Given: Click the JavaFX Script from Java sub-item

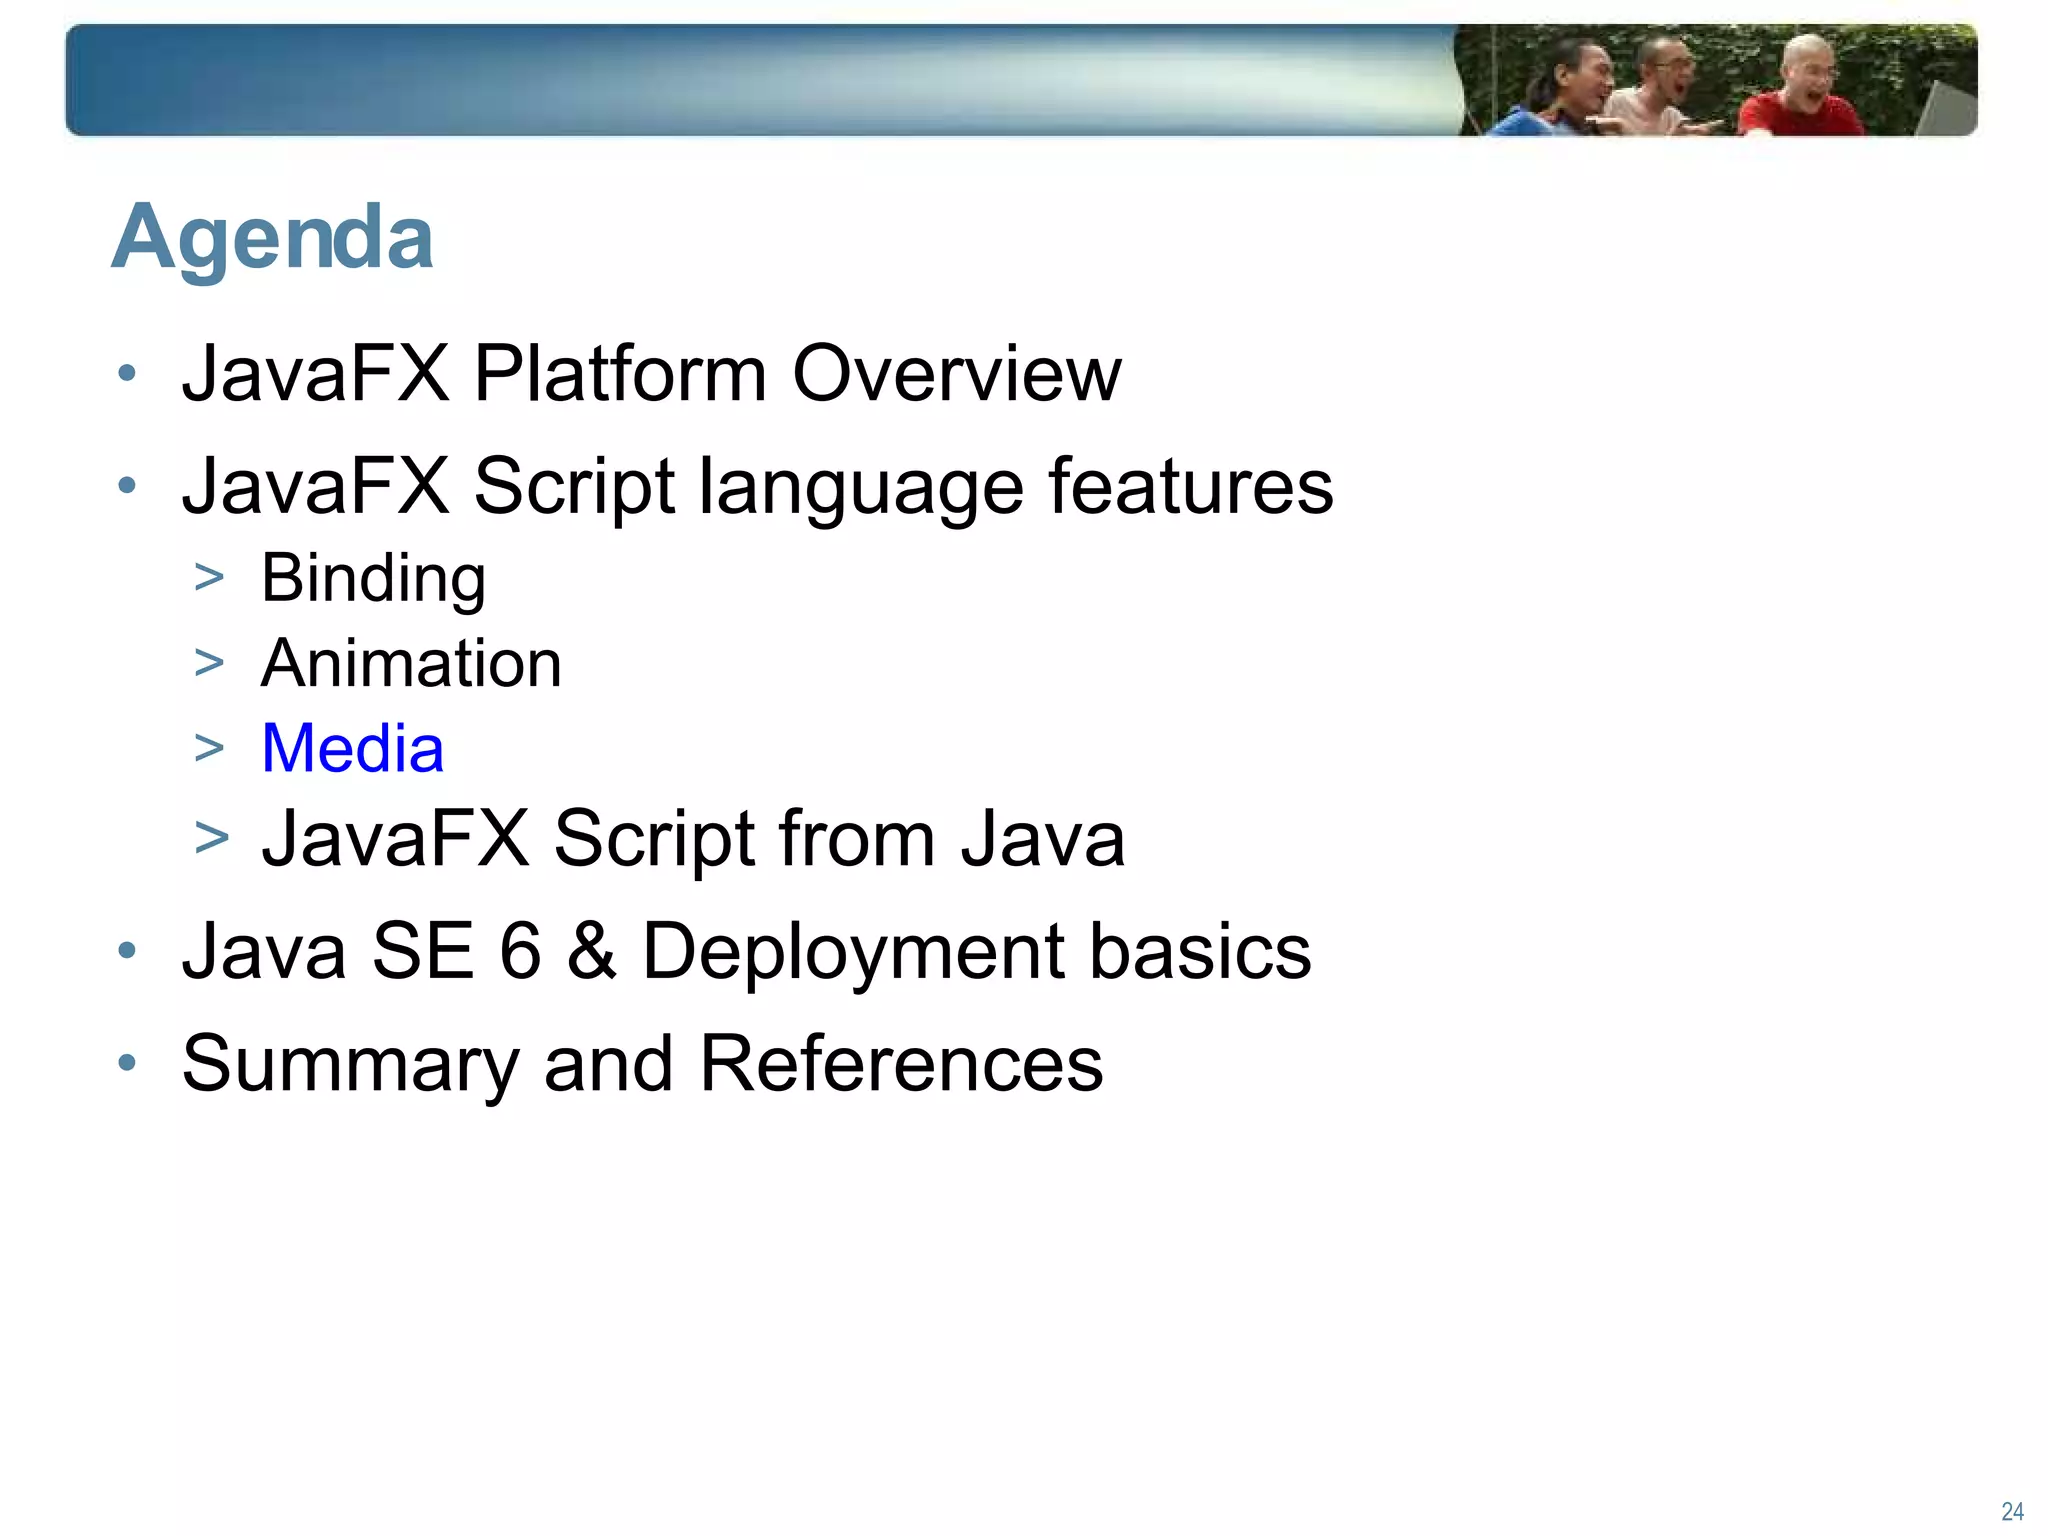Looking at the screenshot, I should (693, 839).
